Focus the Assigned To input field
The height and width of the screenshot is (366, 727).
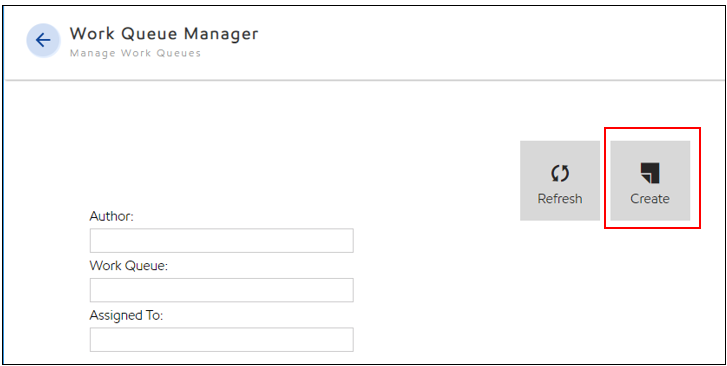point(222,340)
